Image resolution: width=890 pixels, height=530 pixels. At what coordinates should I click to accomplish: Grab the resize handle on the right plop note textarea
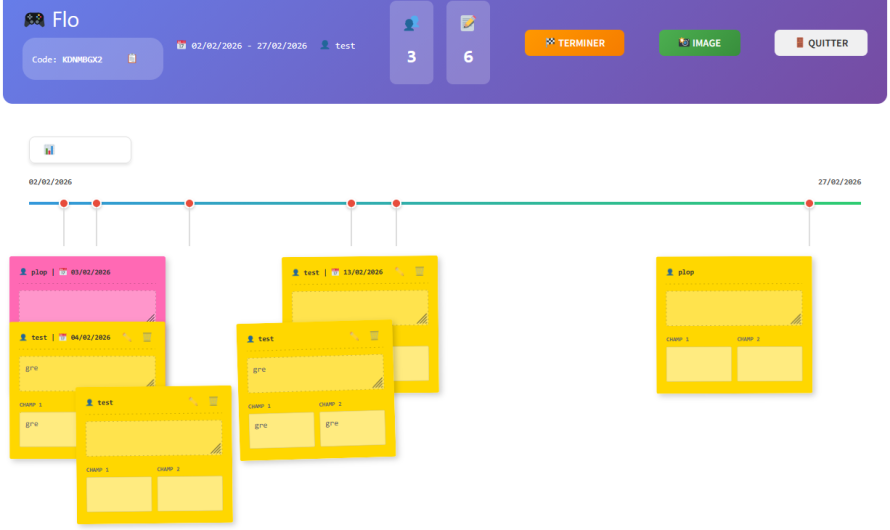point(796,320)
